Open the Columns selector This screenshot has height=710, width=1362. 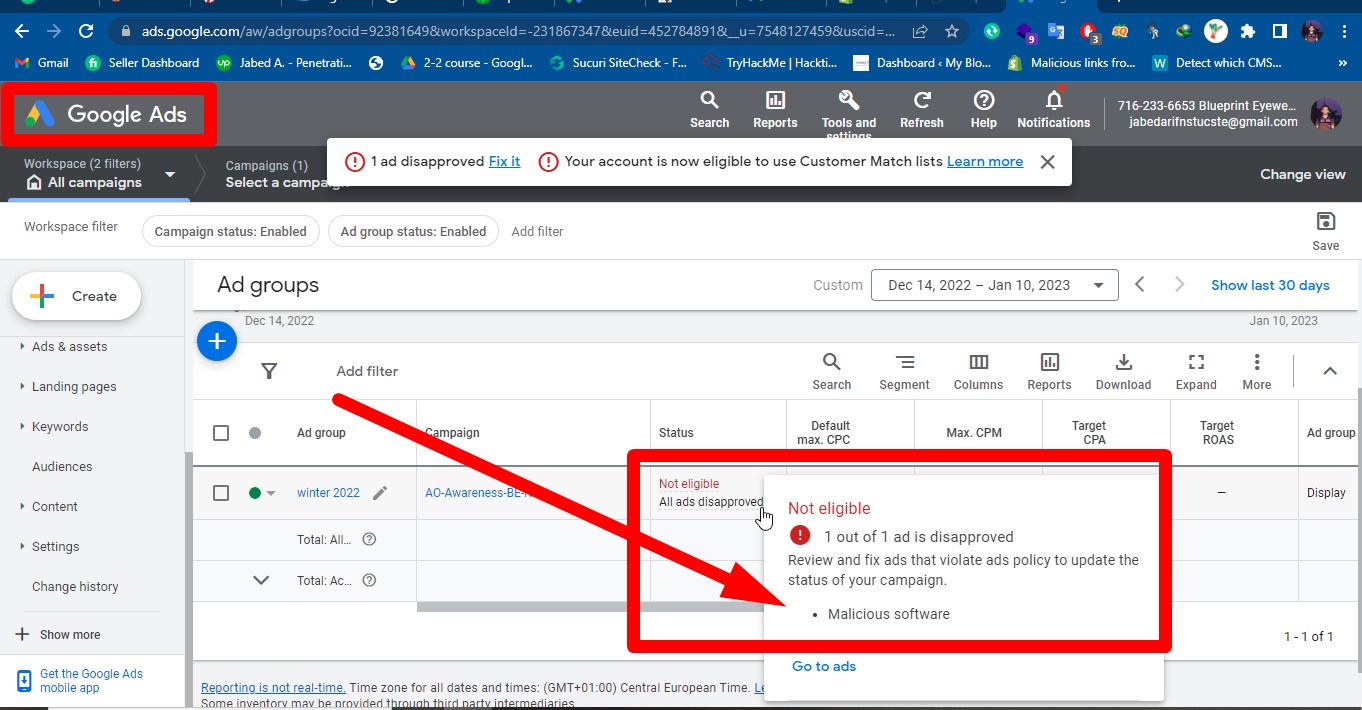click(x=978, y=371)
